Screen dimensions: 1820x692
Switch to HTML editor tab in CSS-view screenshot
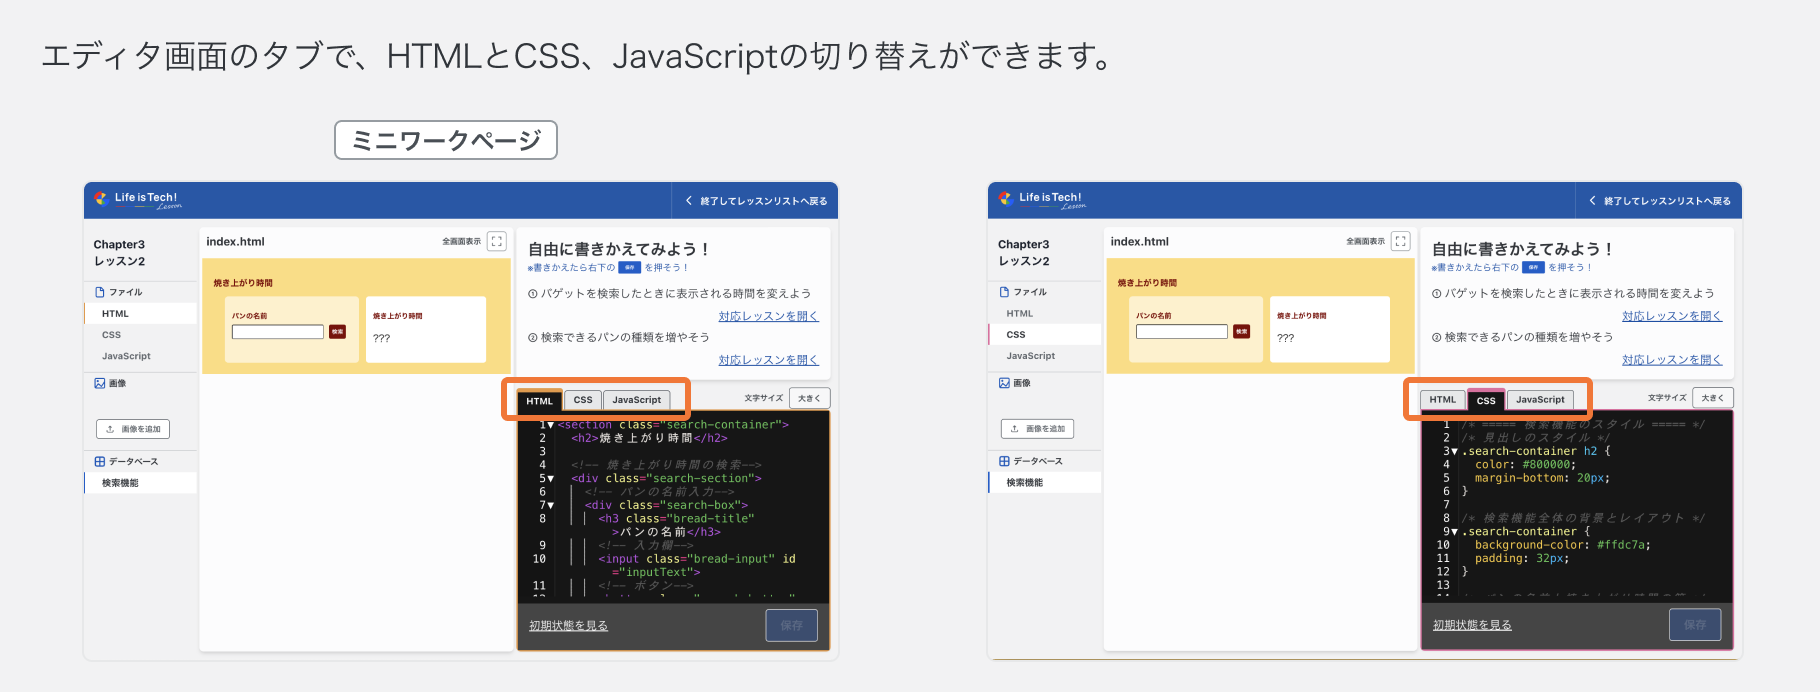[1443, 400]
